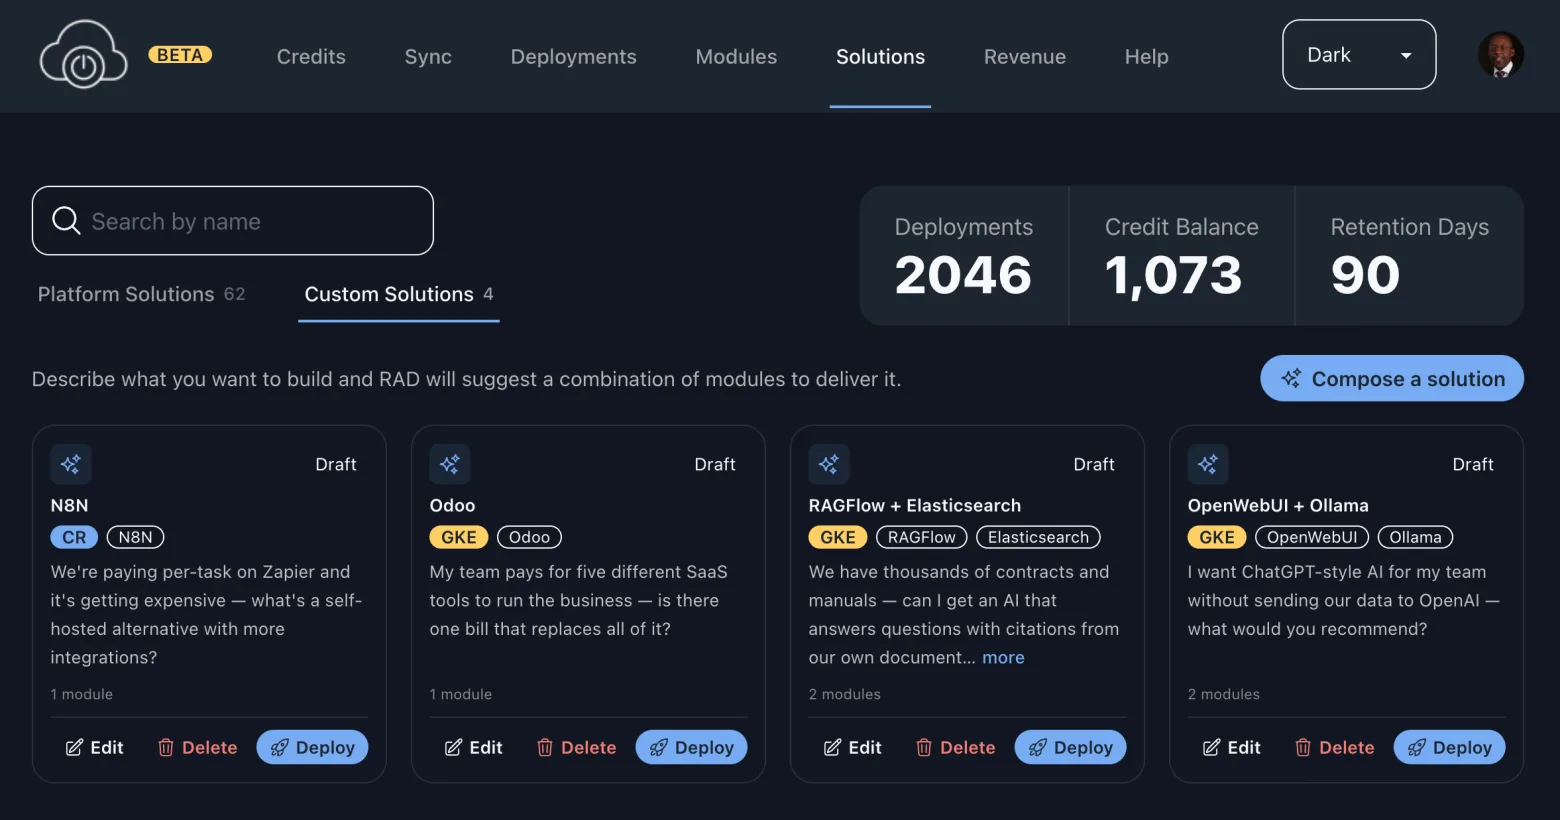The image size is (1560, 820).
Task: Click the GKE badge on RAGFlow card
Action: point(838,537)
